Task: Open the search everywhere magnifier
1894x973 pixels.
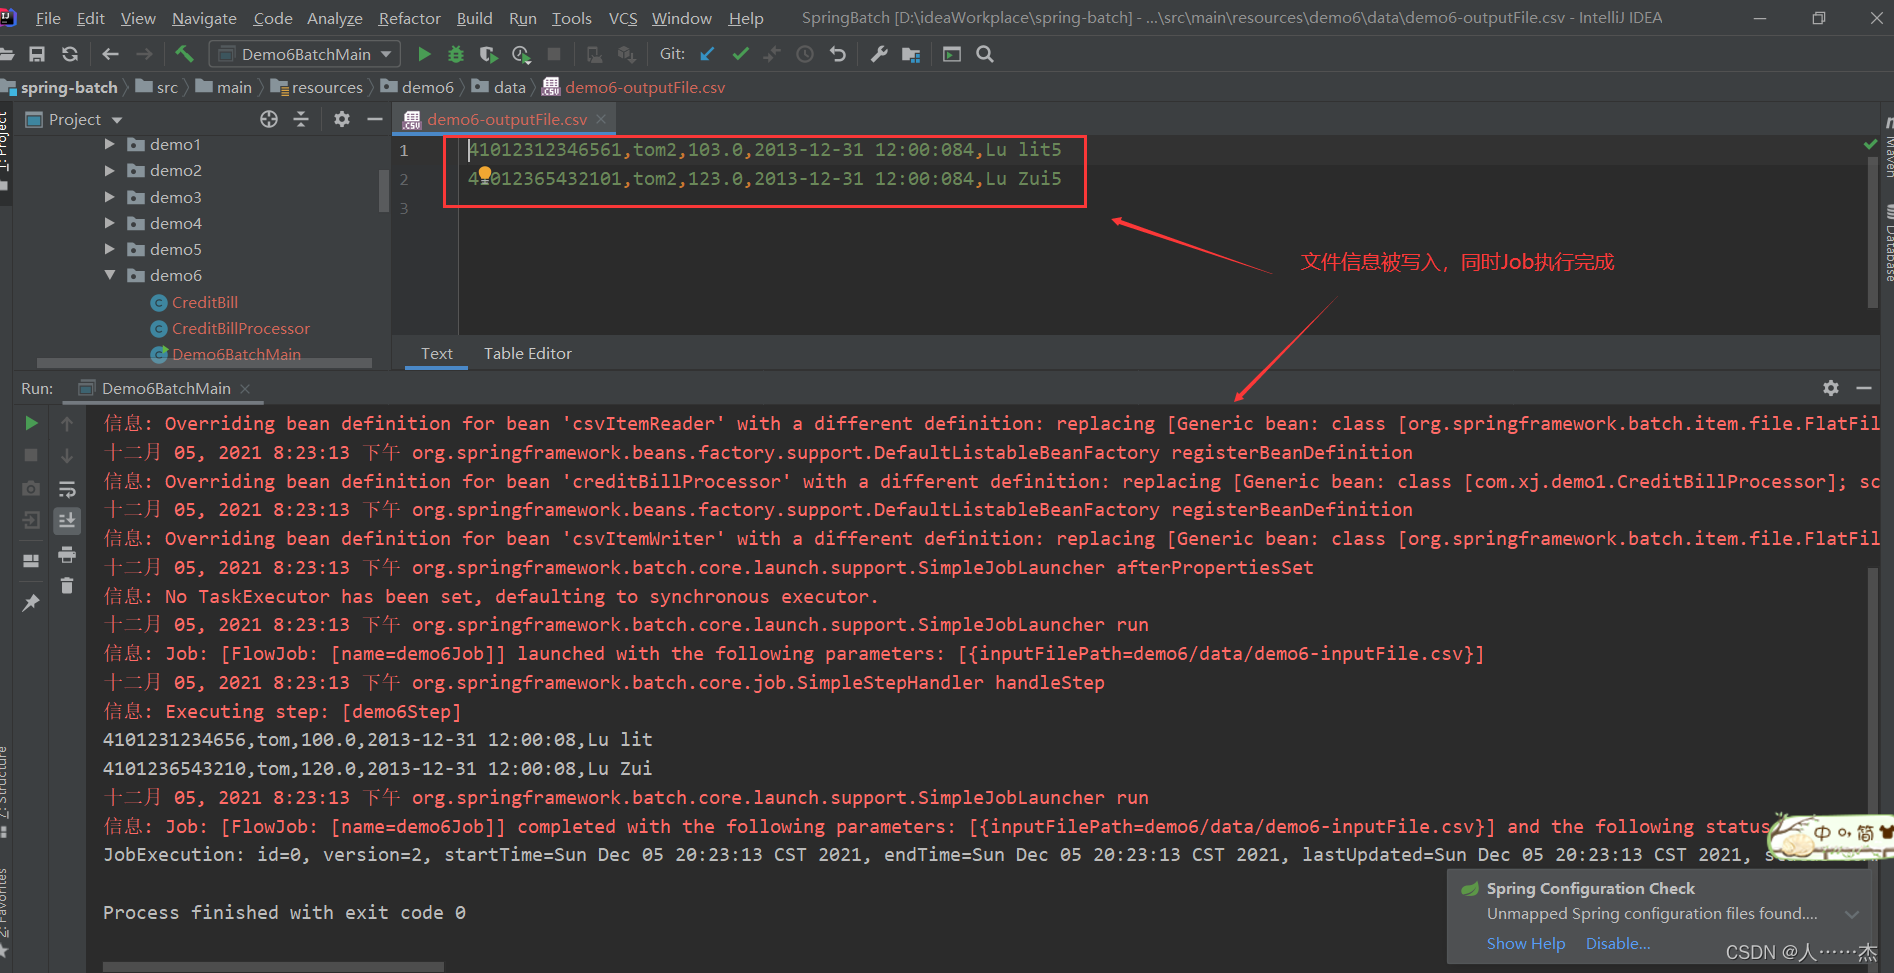Action: click(x=985, y=54)
